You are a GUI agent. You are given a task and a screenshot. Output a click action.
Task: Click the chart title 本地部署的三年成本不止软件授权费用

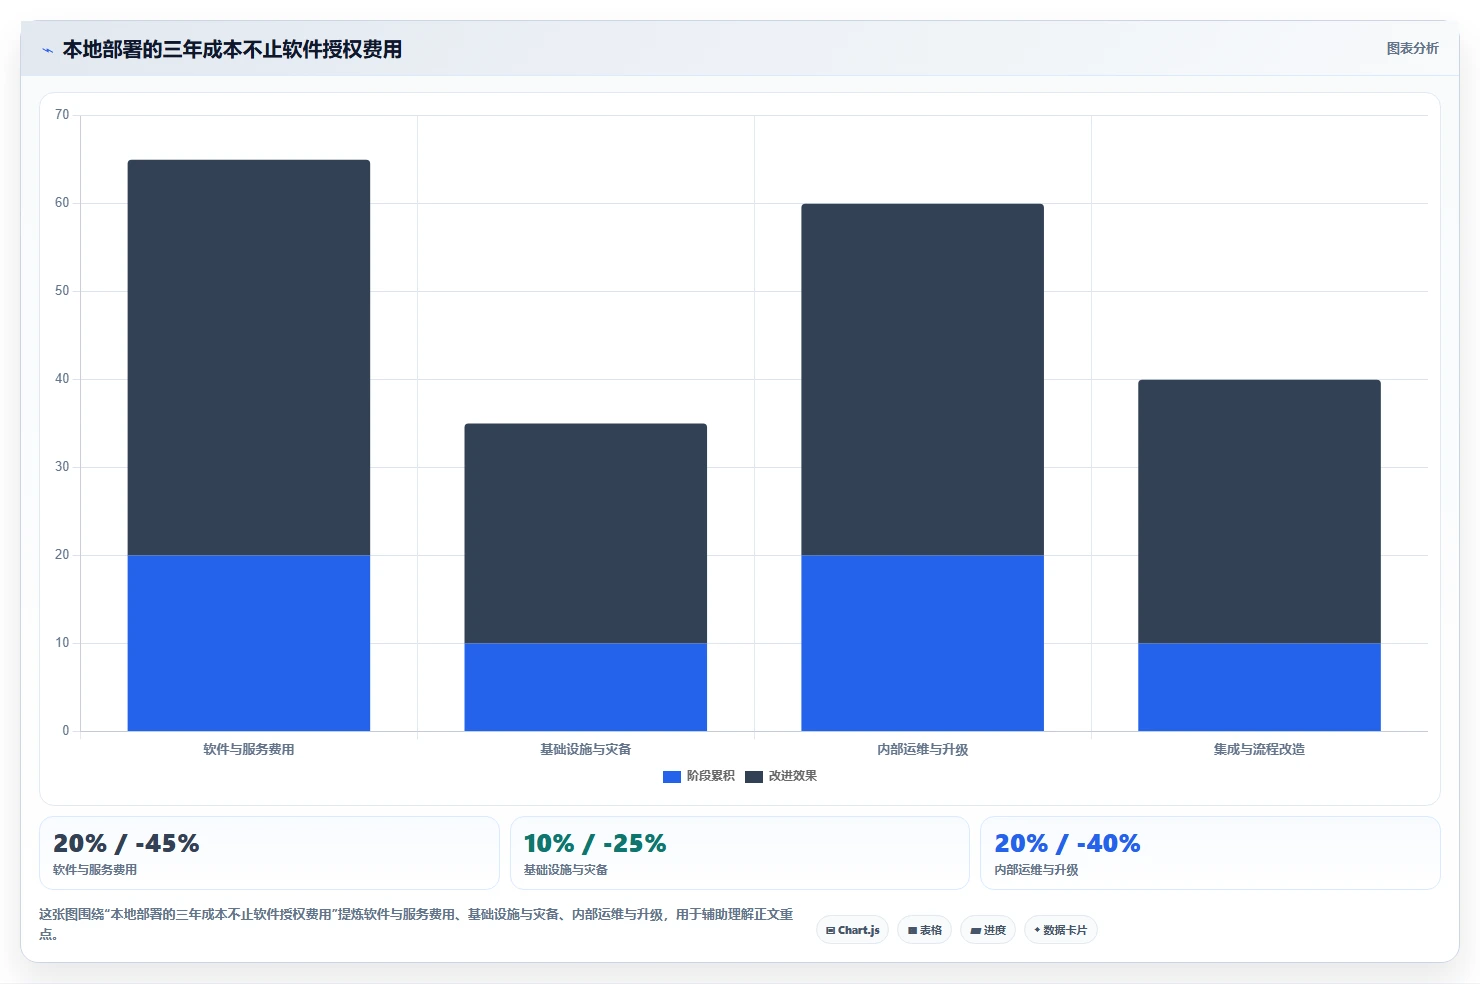pos(232,50)
